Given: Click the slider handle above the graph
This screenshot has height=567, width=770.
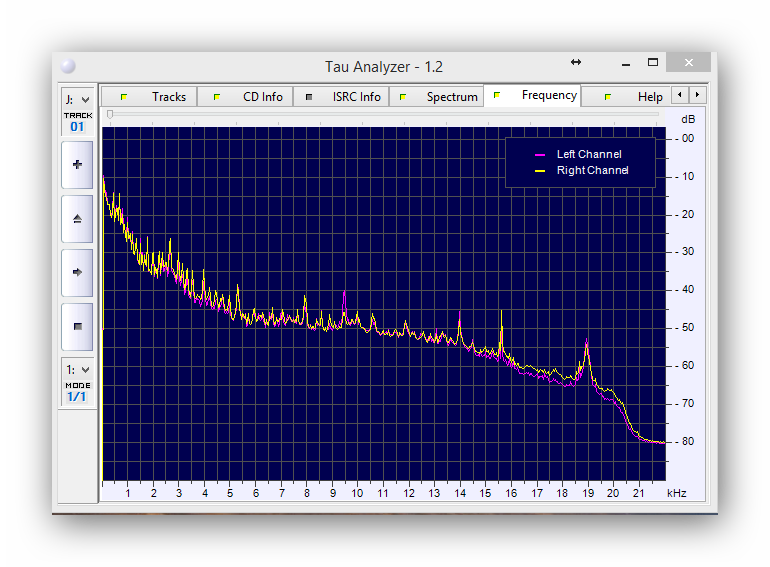Looking at the screenshot, I should 110,114.
